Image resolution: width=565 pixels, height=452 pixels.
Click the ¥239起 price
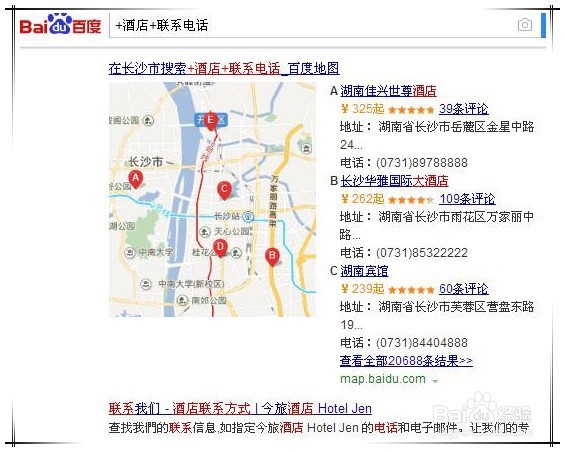pos(362,289)
